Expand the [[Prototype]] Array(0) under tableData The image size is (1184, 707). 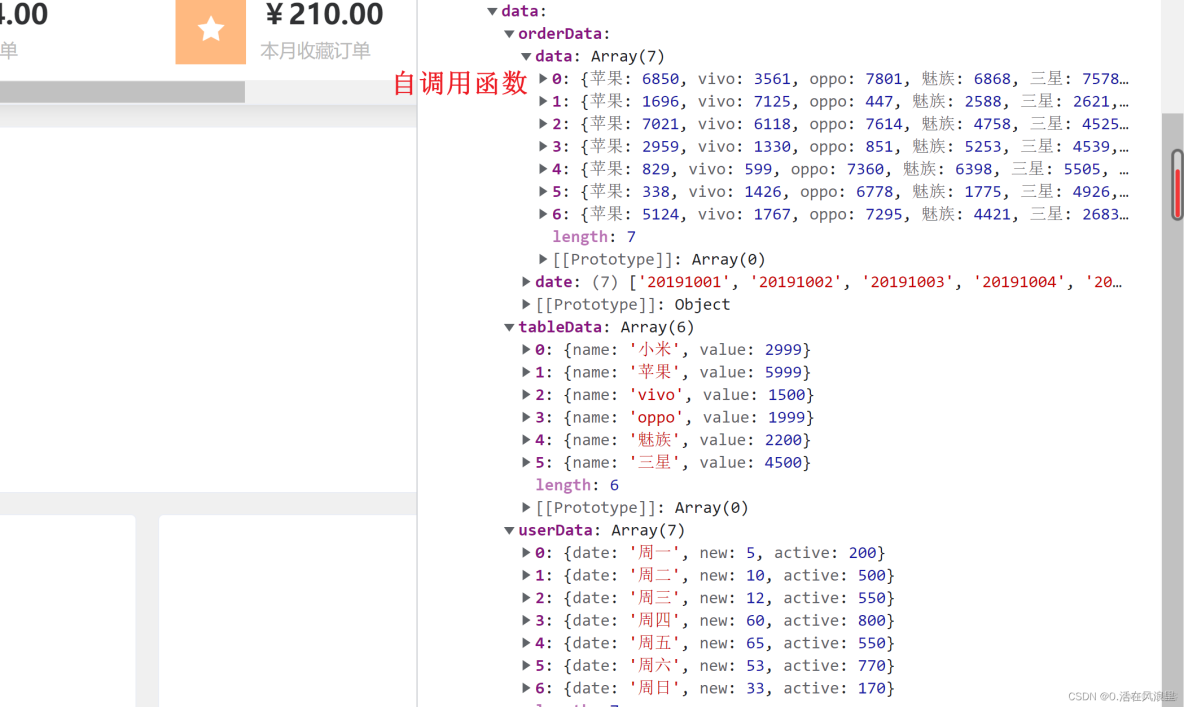[x=525, y=507]
